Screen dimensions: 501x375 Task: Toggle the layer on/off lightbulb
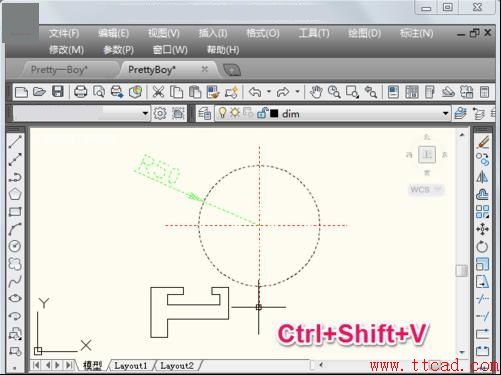pyautogui.click(x=222, y=113)
